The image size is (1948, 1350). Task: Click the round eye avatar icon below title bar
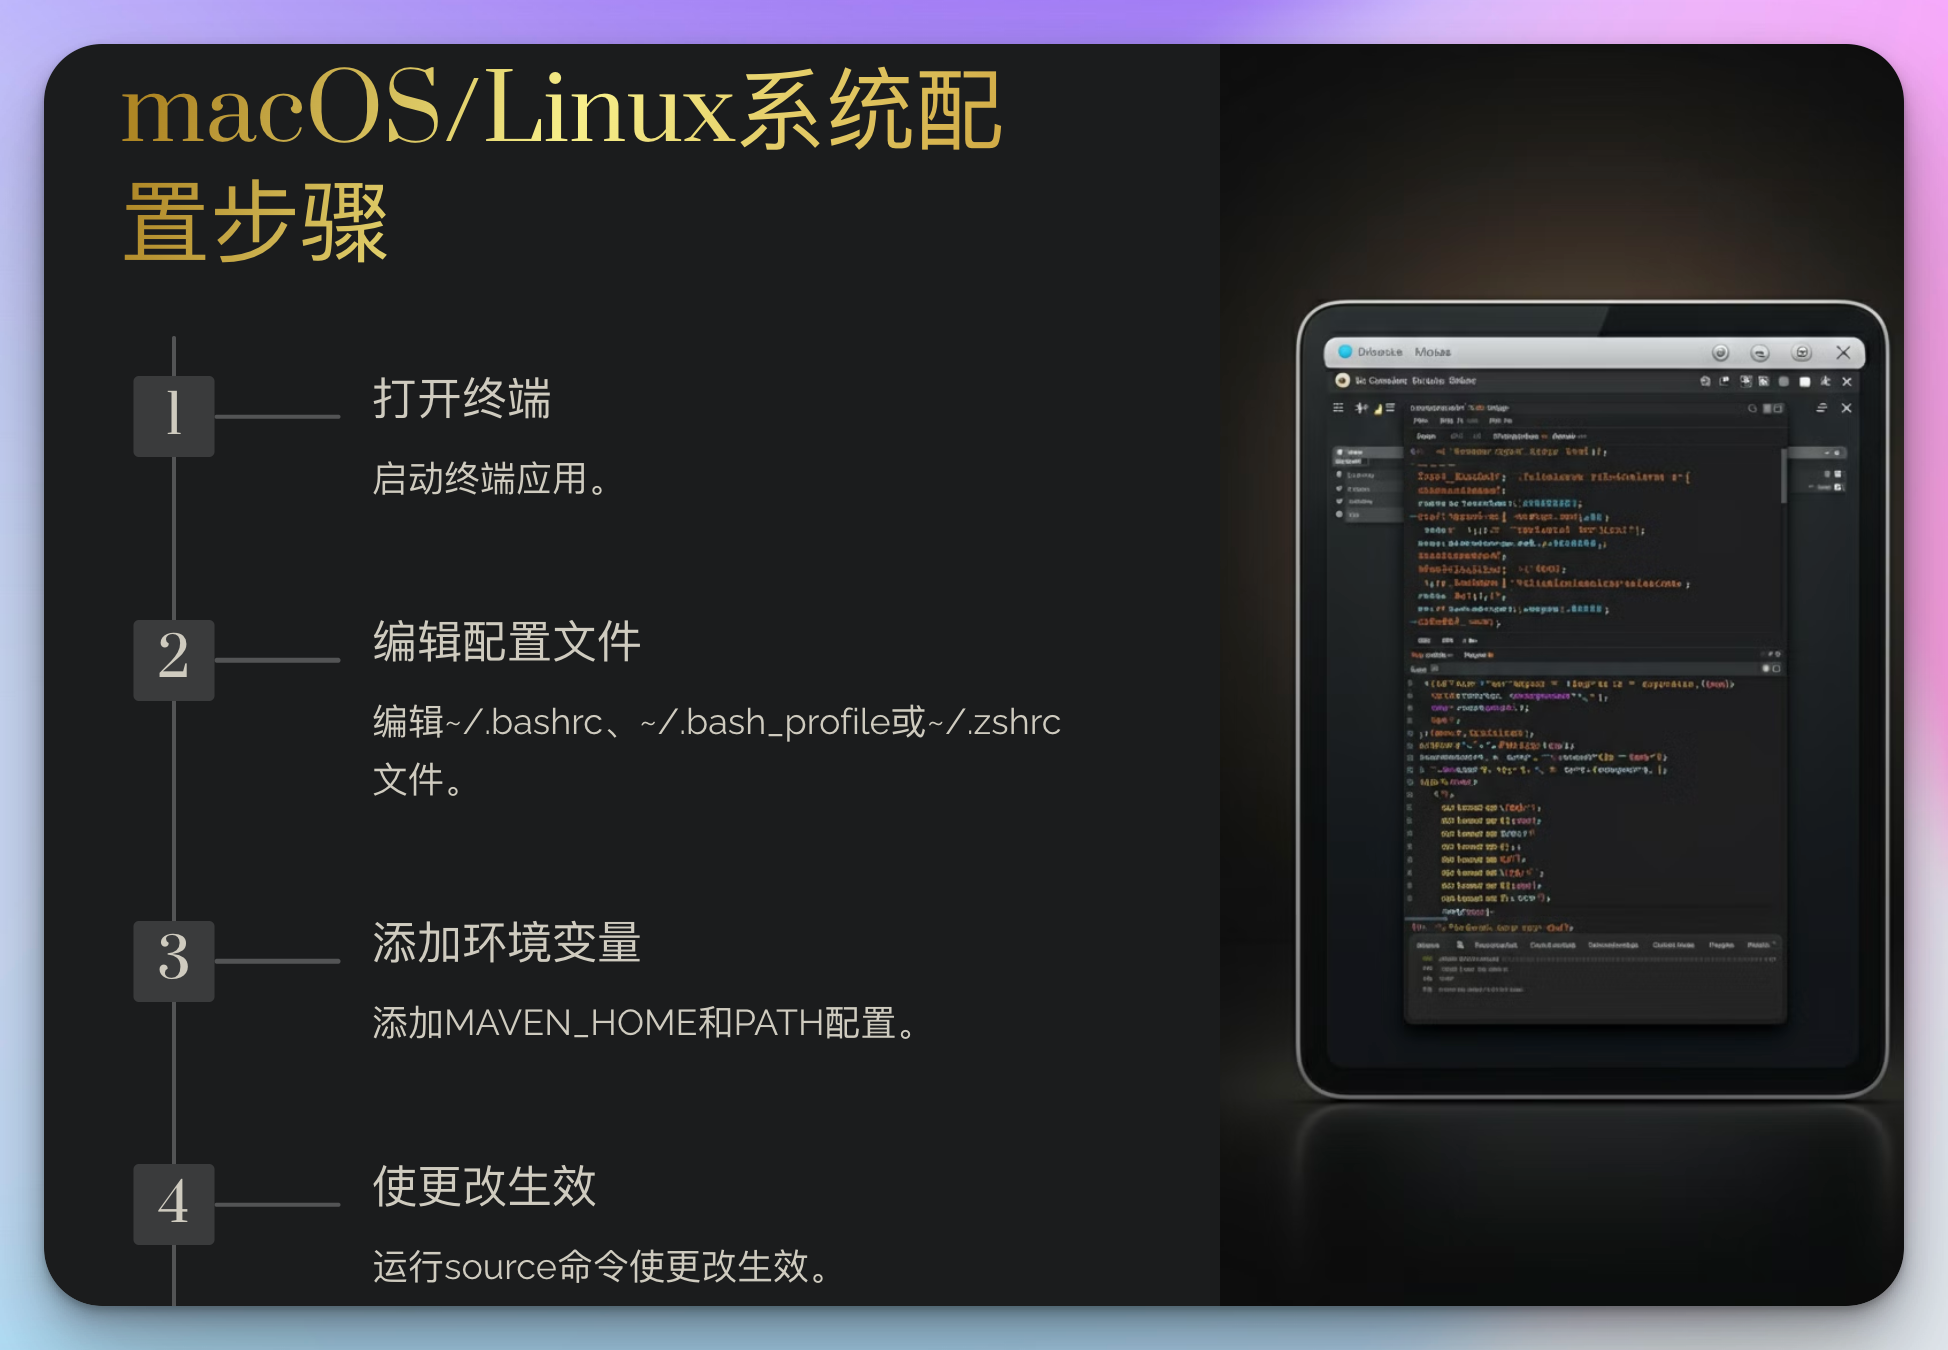pos(1342,381)
